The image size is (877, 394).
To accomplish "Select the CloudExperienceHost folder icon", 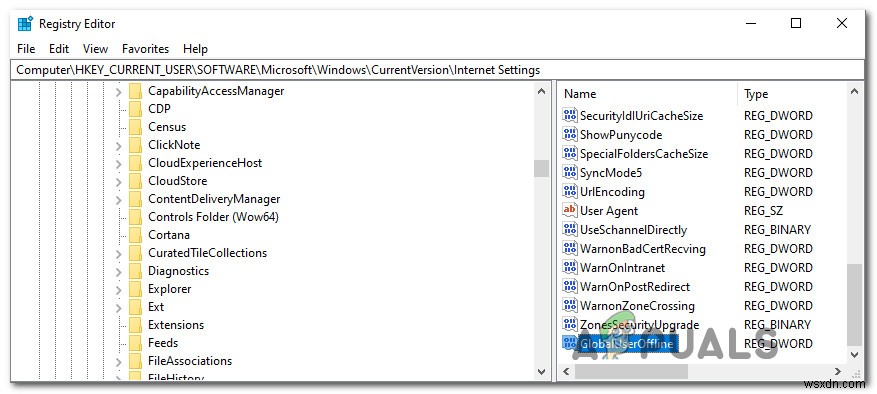I will coord(135,163).
